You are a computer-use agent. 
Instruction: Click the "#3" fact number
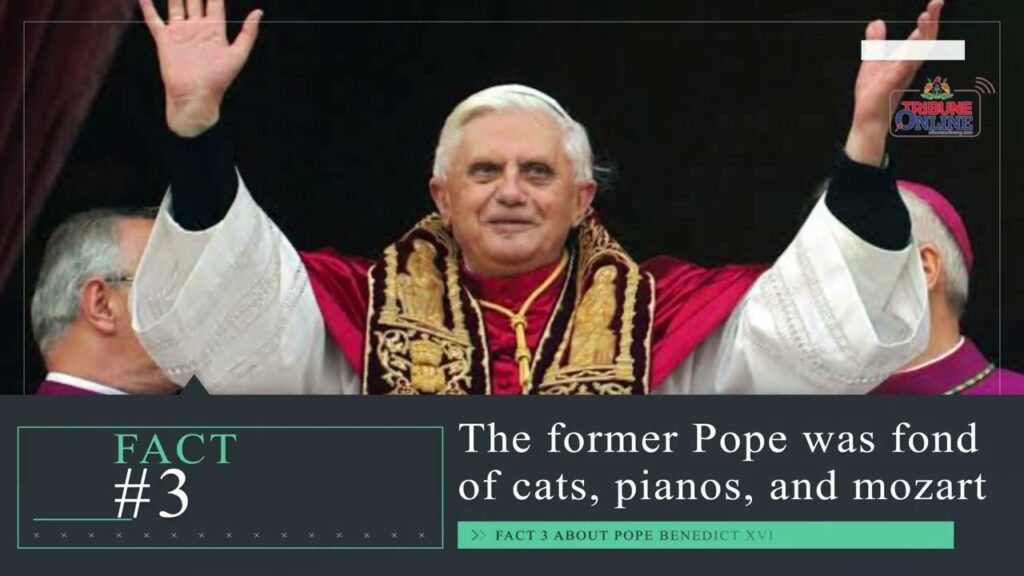click(152, 493)
